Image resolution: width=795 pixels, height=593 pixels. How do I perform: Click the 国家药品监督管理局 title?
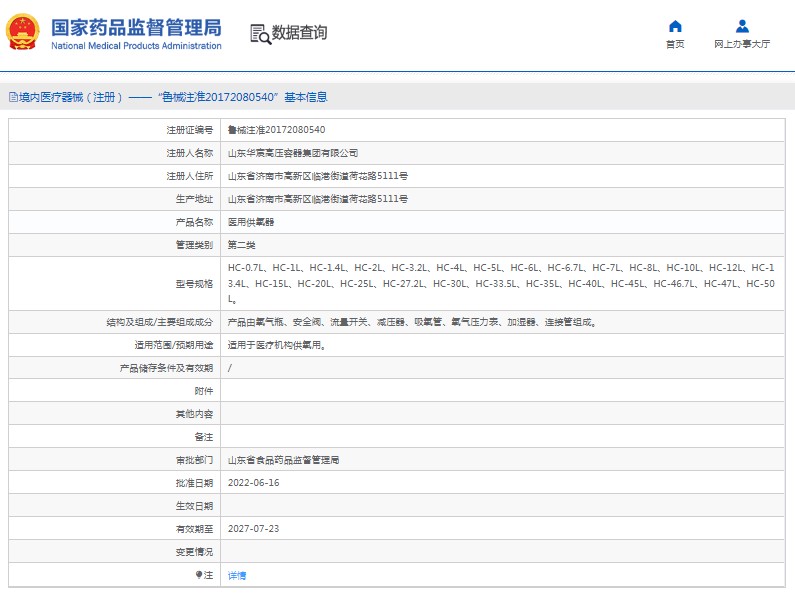pos(136,28)
